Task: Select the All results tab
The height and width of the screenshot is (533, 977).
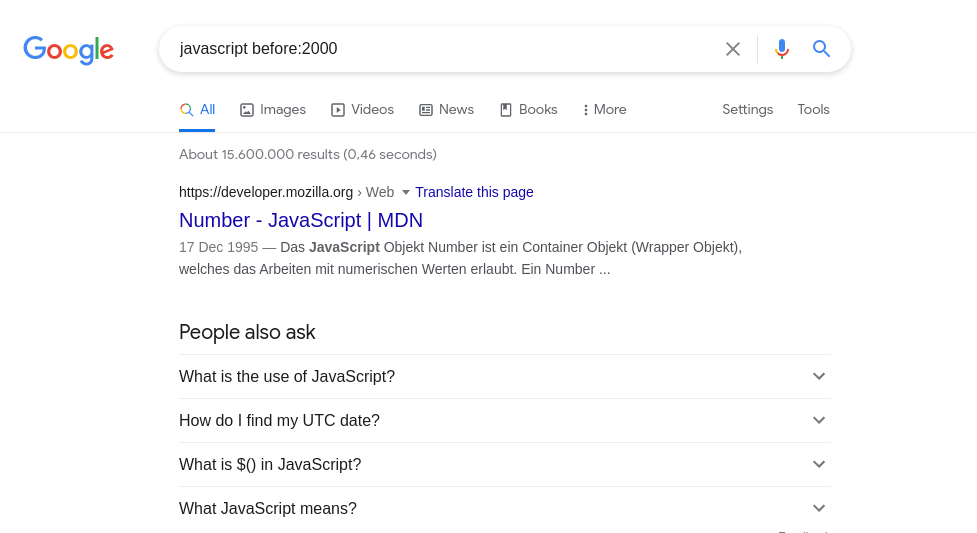Action: coord(197,110)
